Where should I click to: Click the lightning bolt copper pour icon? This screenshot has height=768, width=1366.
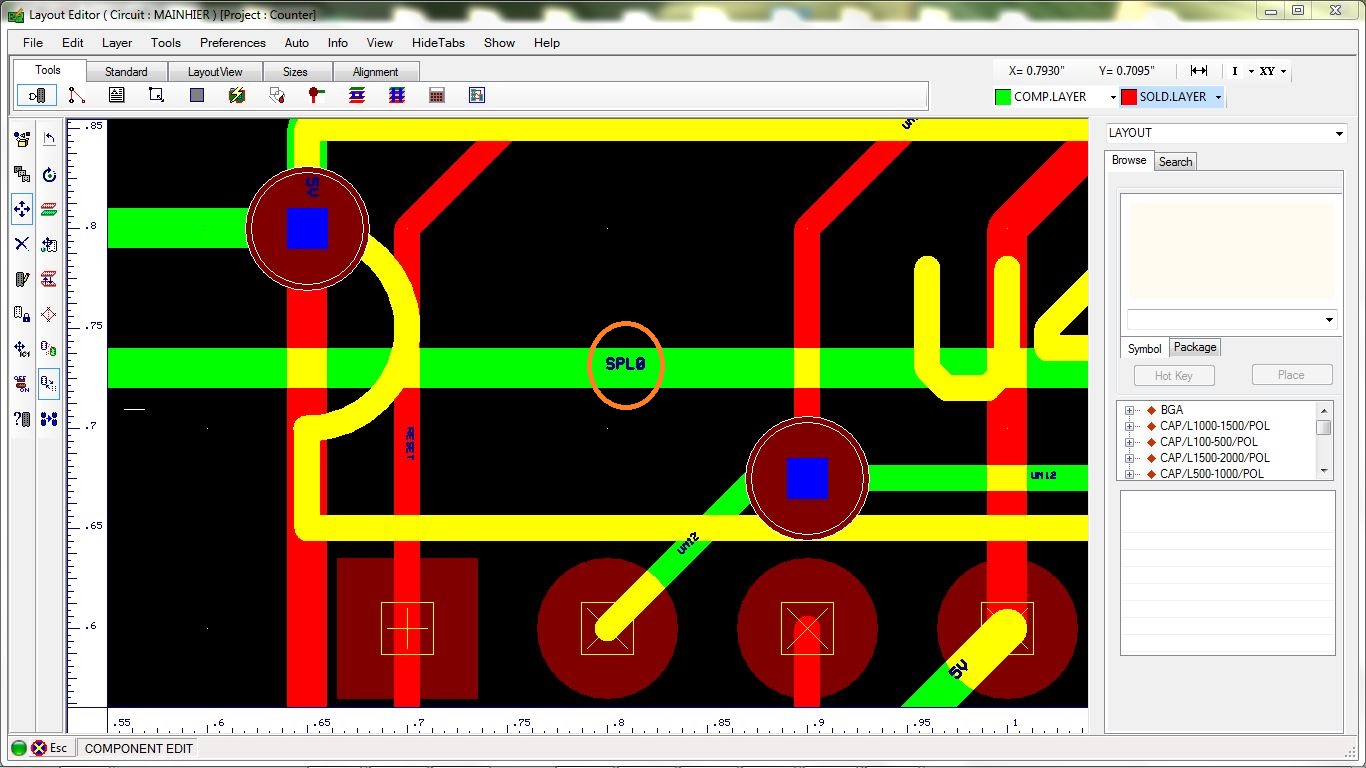point(237,96)
